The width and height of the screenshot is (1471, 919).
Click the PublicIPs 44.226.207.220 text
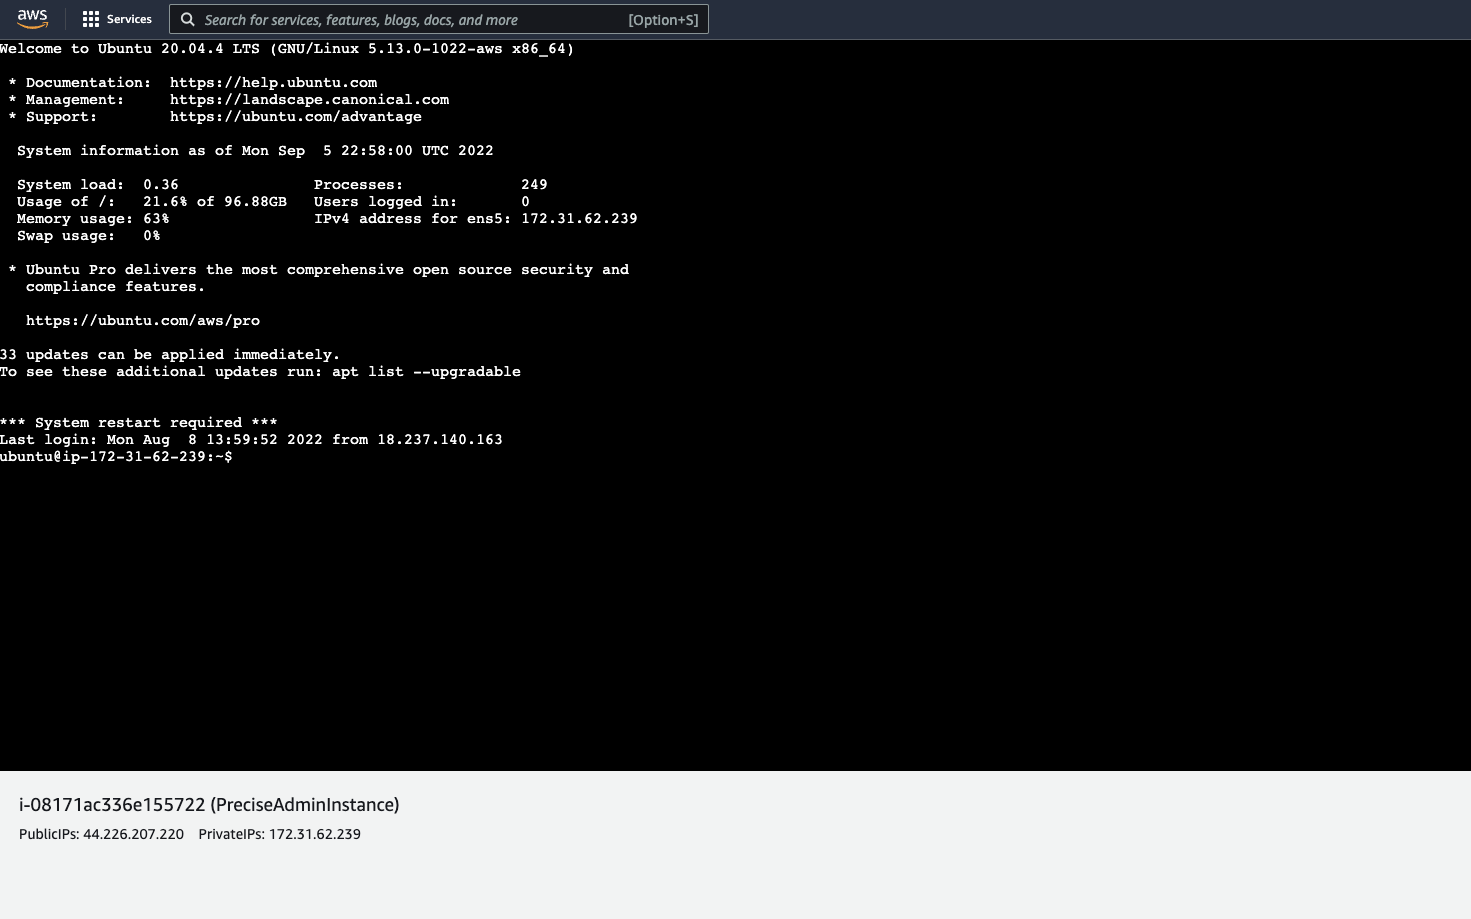(x=101, y=834)
